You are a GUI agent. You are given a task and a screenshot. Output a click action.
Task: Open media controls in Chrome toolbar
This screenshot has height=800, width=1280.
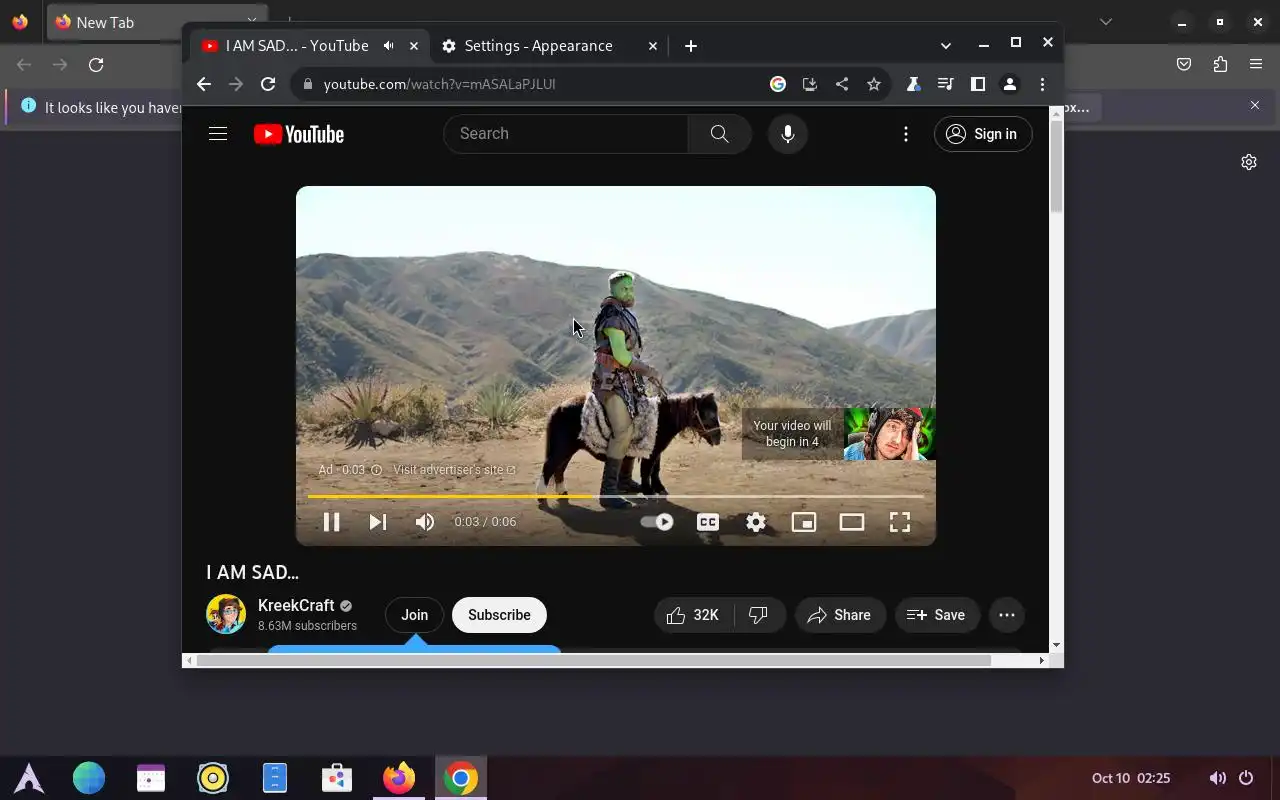tap(945, 84)
